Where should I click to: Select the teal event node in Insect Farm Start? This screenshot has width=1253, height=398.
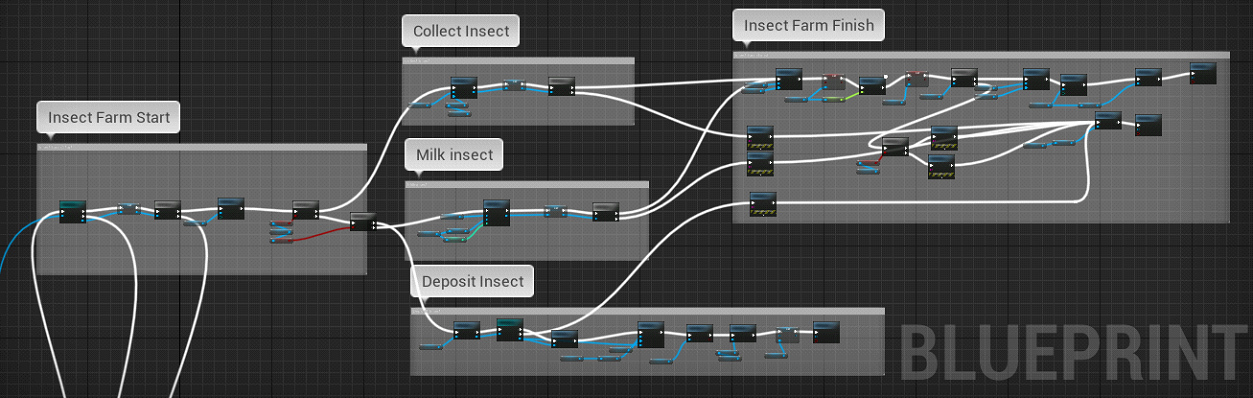[x=73, y=211]
